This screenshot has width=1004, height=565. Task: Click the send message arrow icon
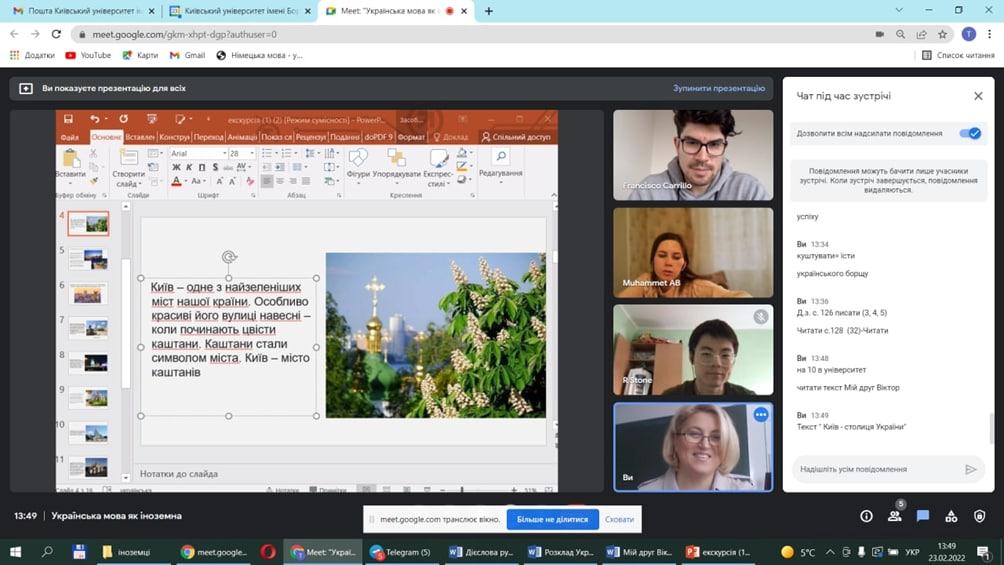click(x=970, y=469)
